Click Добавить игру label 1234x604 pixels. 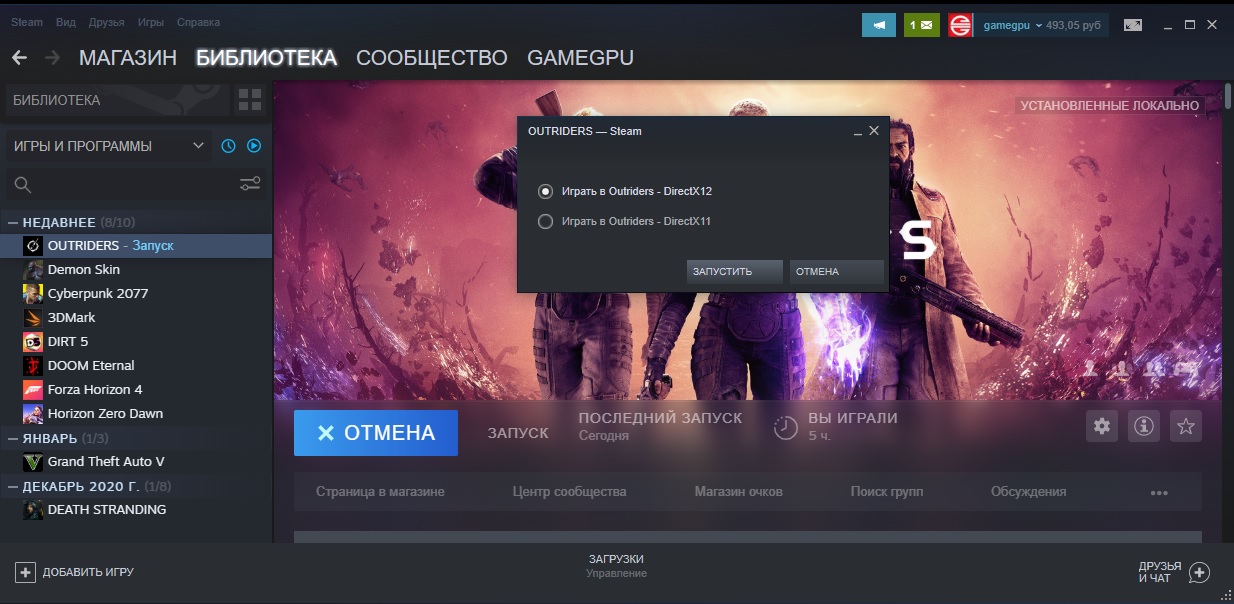(x=88, y=572)
